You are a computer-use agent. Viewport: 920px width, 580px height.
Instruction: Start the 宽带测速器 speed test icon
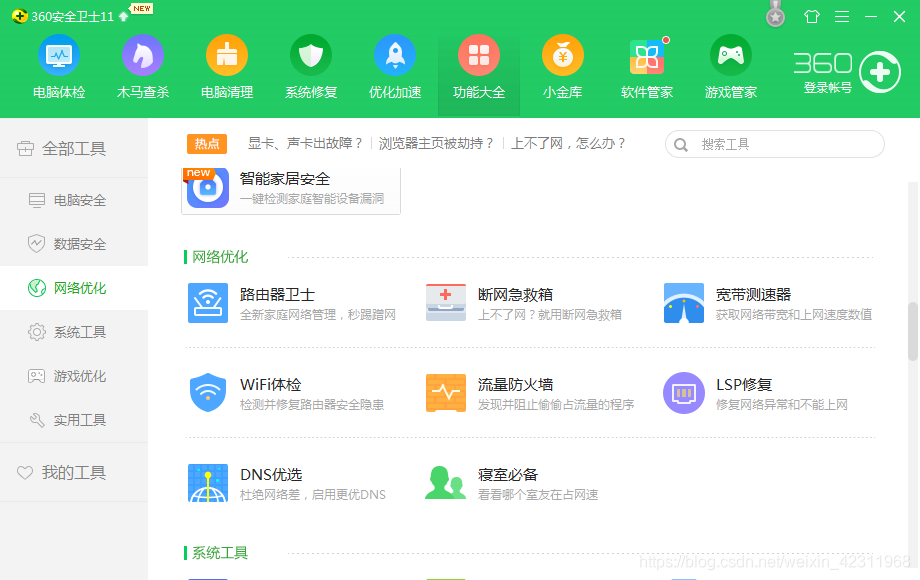[x=684, y=303]
